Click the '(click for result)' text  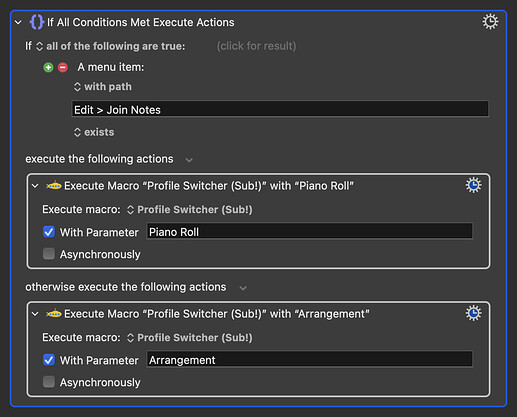click(256, 46)
